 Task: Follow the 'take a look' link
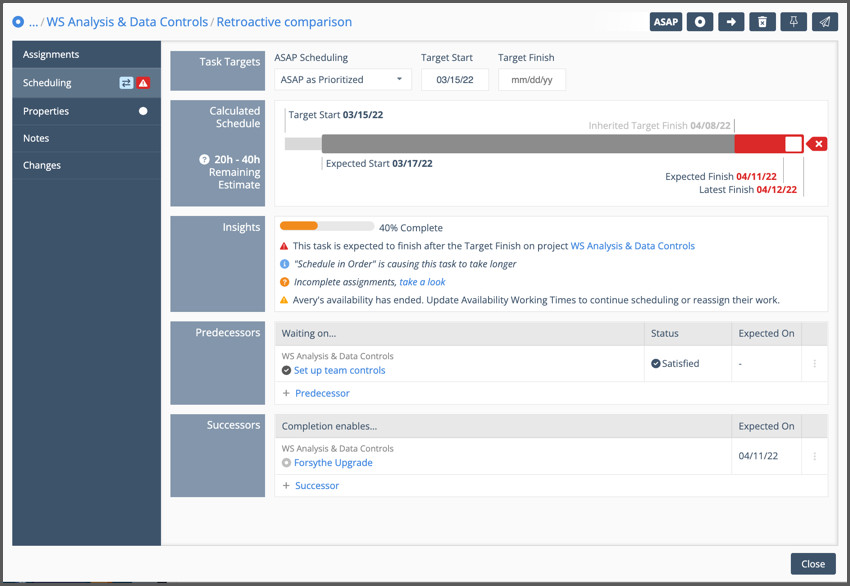tap(422, 282)
